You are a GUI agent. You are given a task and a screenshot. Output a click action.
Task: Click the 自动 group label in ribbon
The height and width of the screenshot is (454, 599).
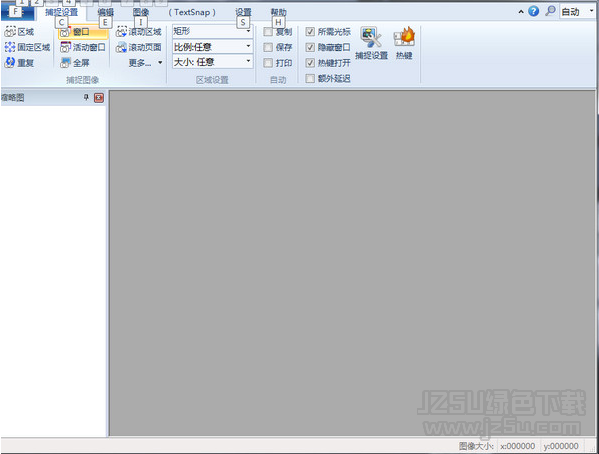click(x=278, y=80)
